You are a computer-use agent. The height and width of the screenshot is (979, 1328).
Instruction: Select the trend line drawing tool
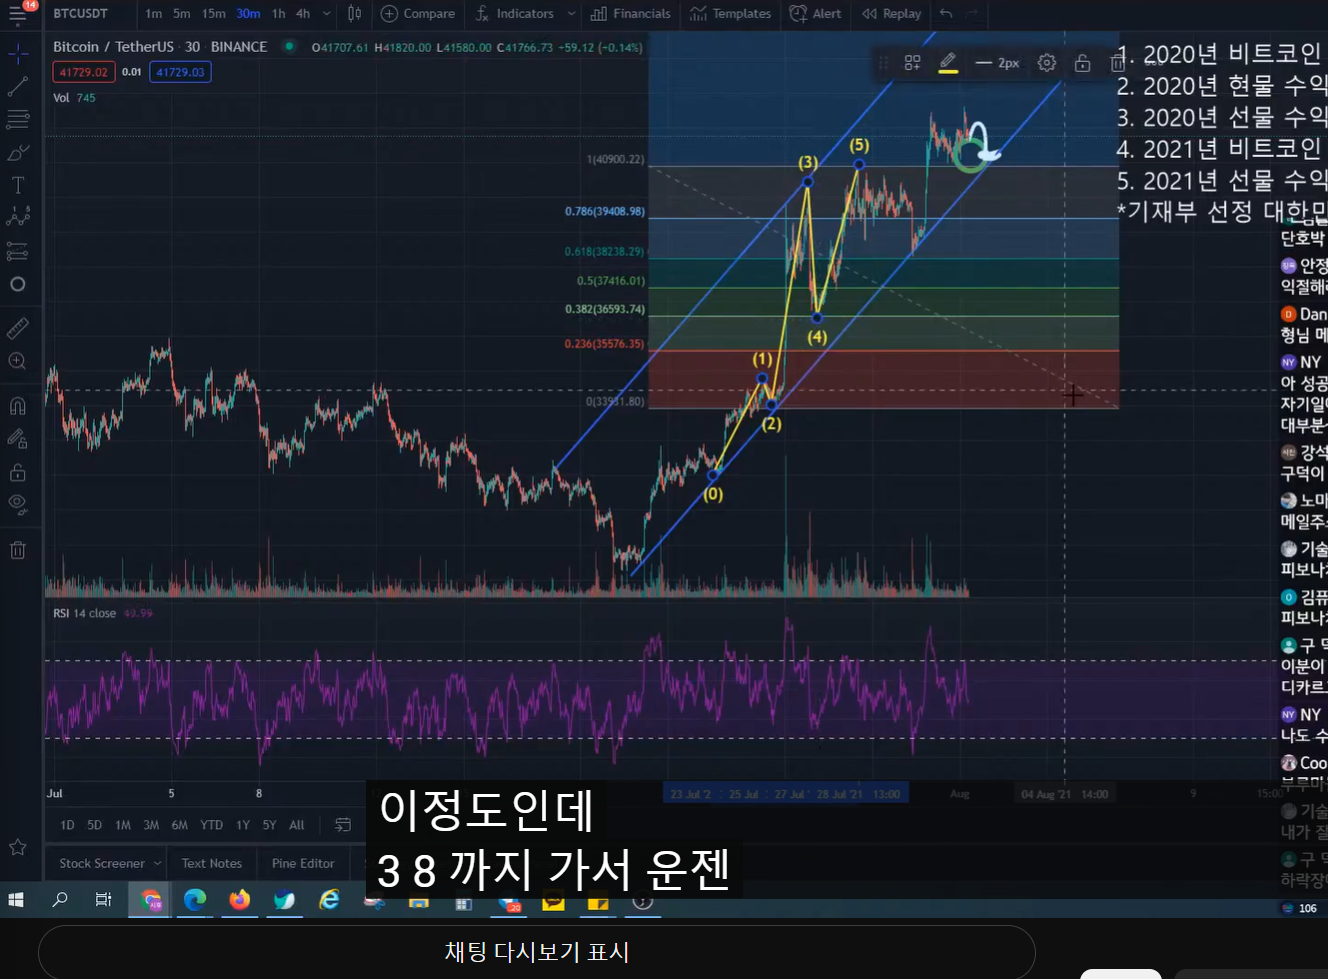(x=18, y=87)
